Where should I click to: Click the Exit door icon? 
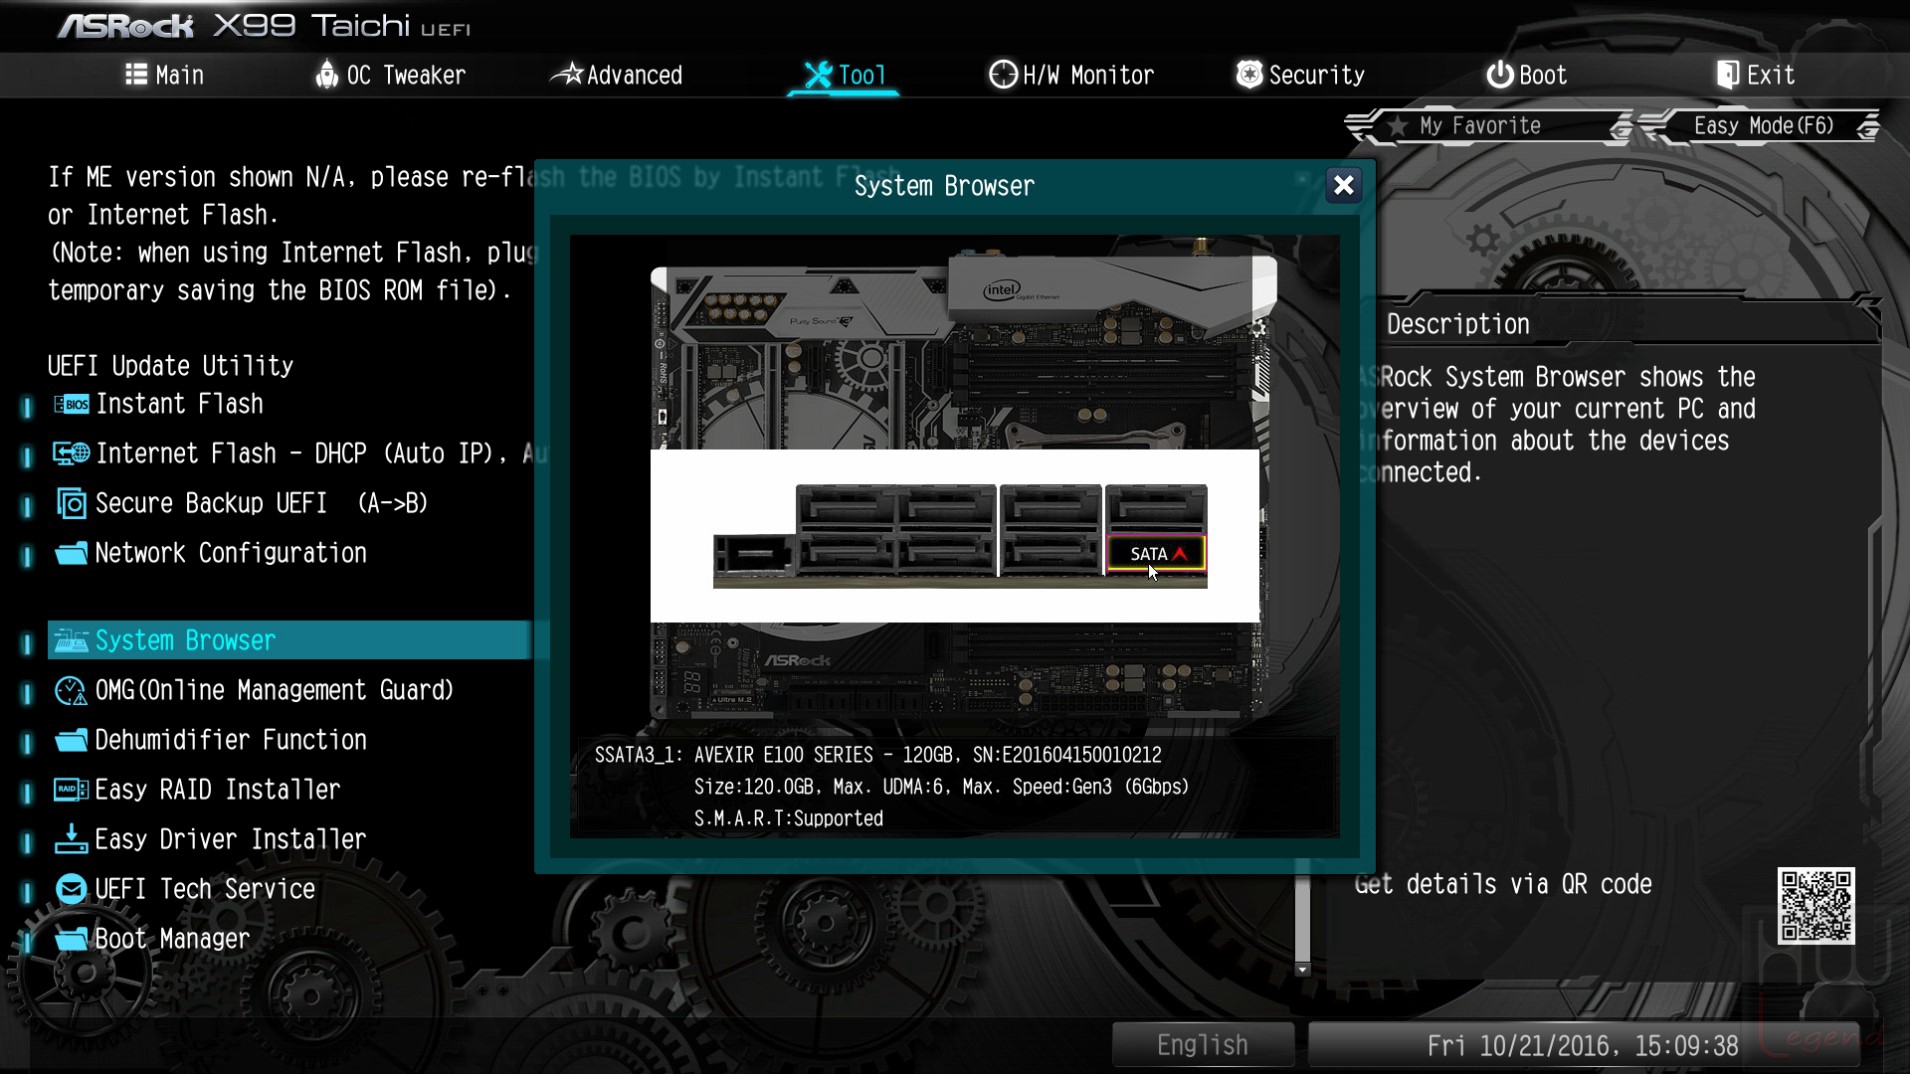[1728, 74]
